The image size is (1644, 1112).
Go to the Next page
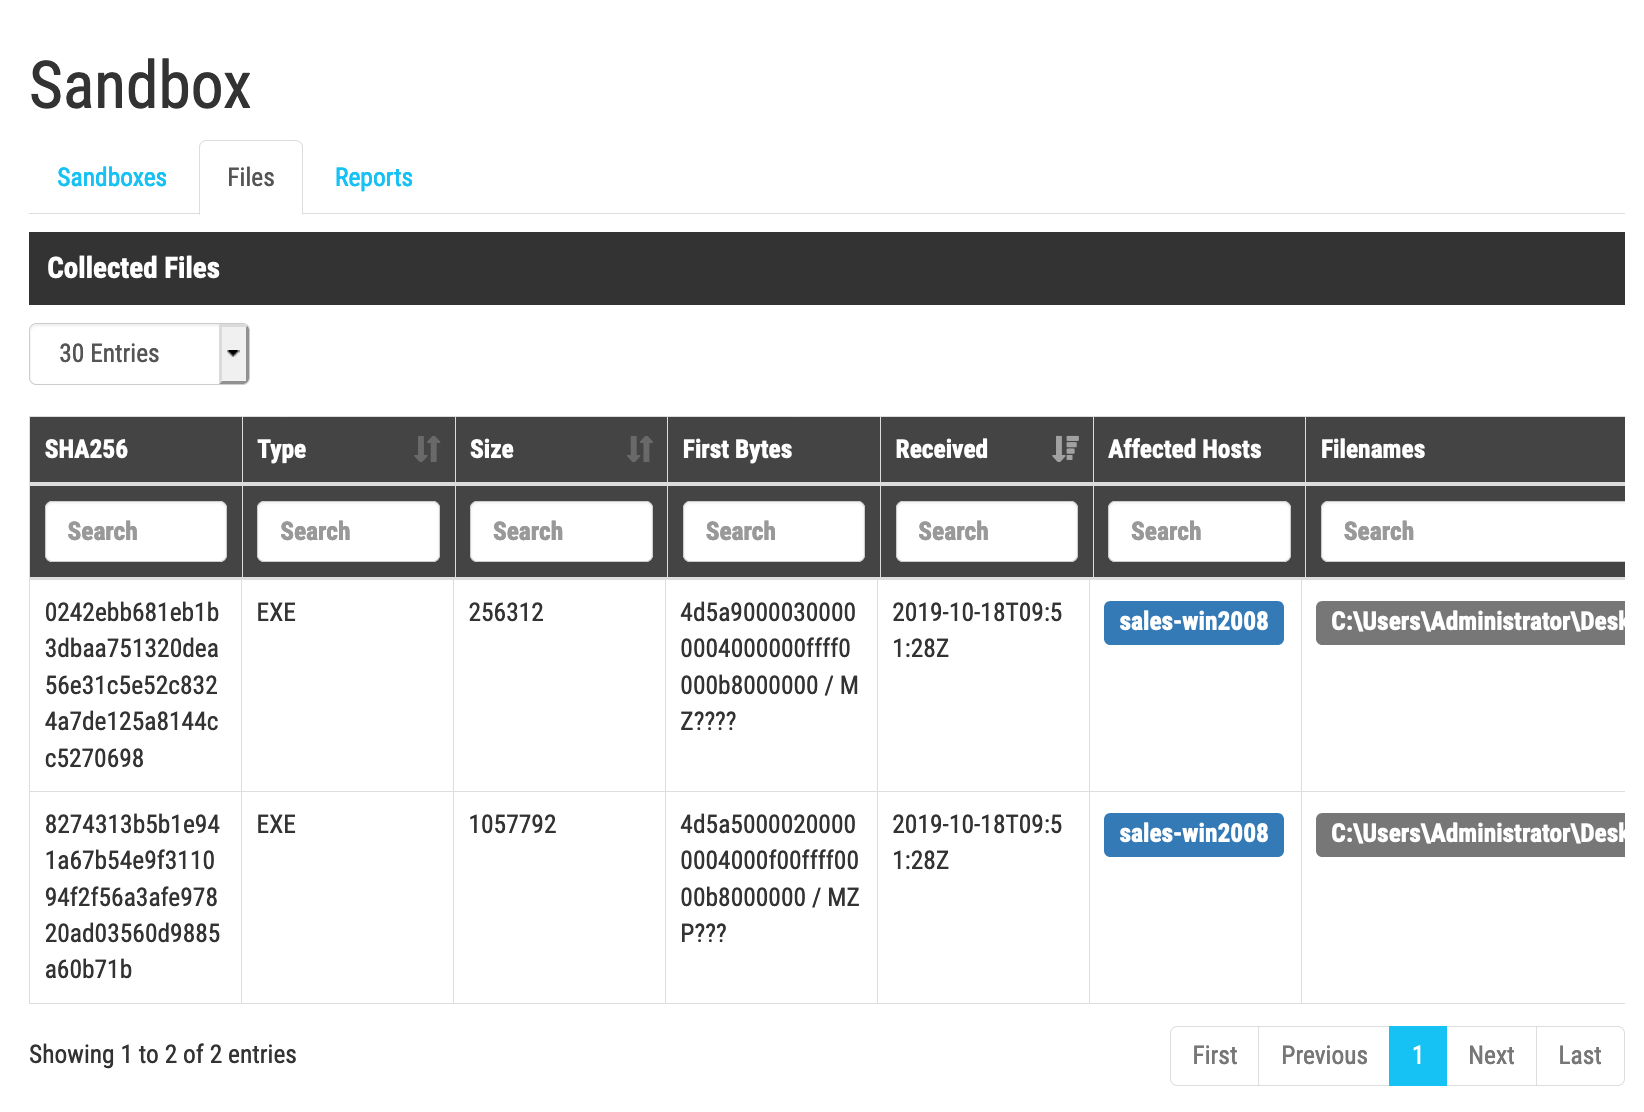pyautogui.click(x=1491, y=1055)
